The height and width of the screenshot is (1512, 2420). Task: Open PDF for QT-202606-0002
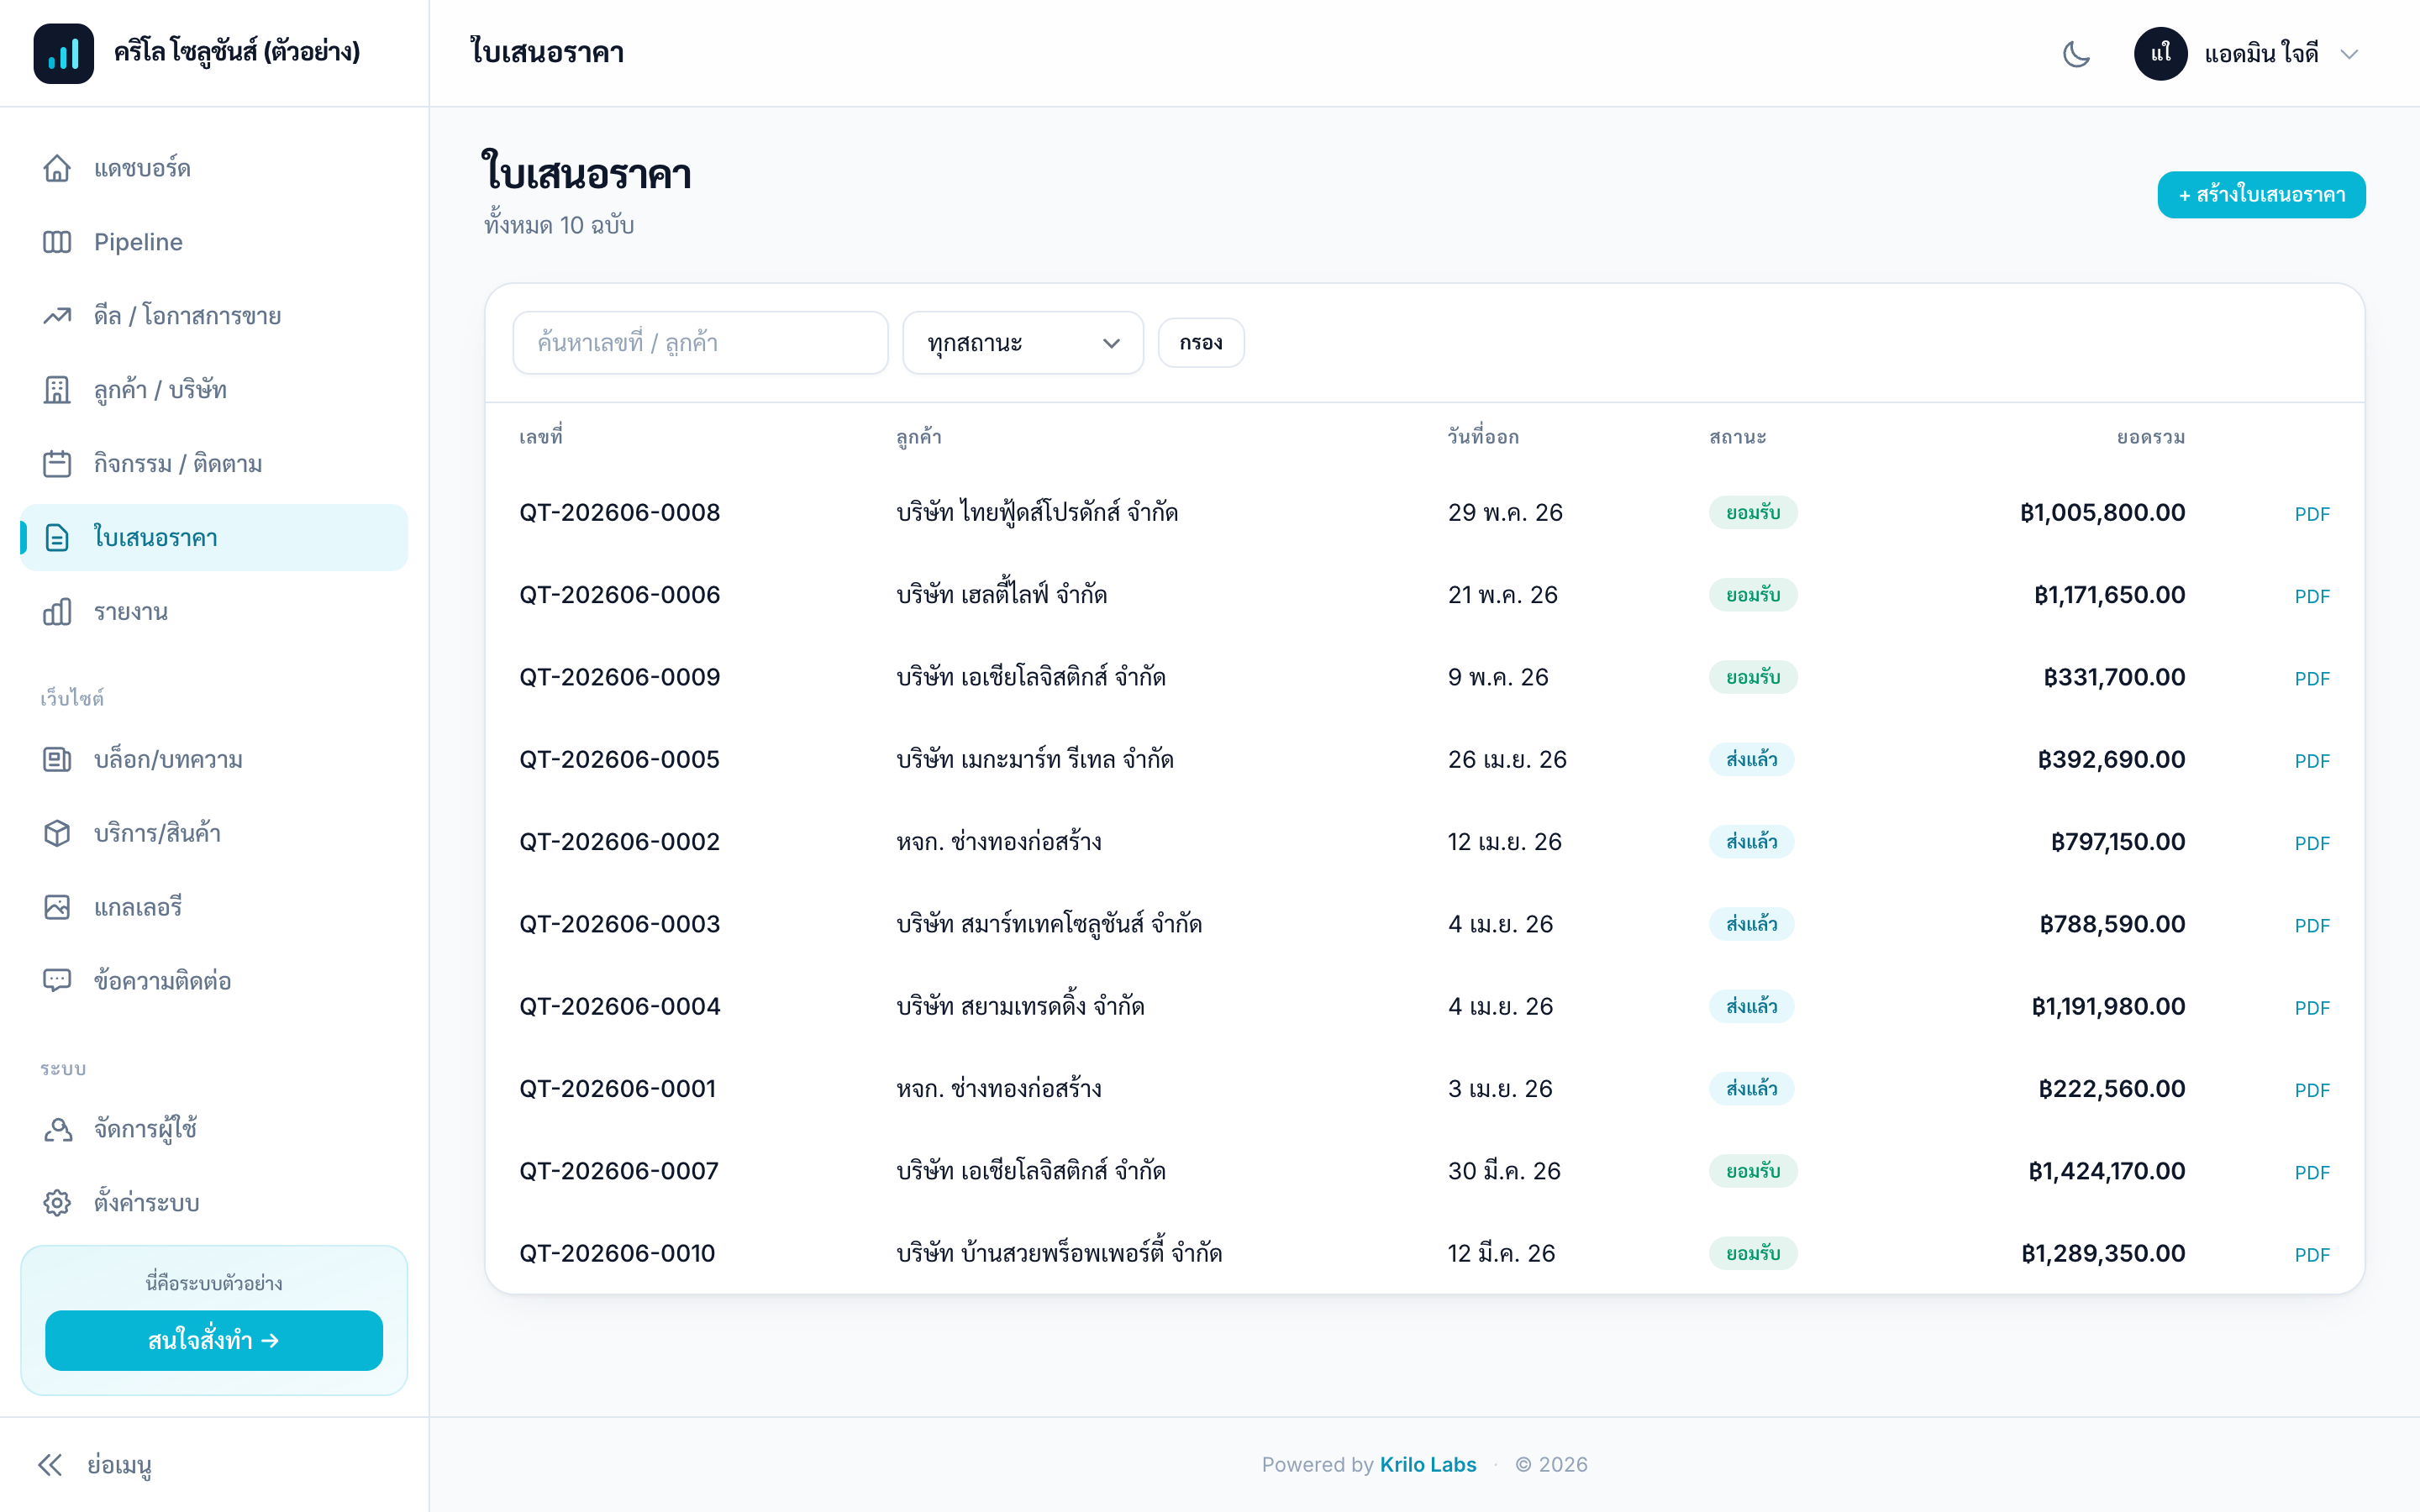click(x=2311, y=843)
